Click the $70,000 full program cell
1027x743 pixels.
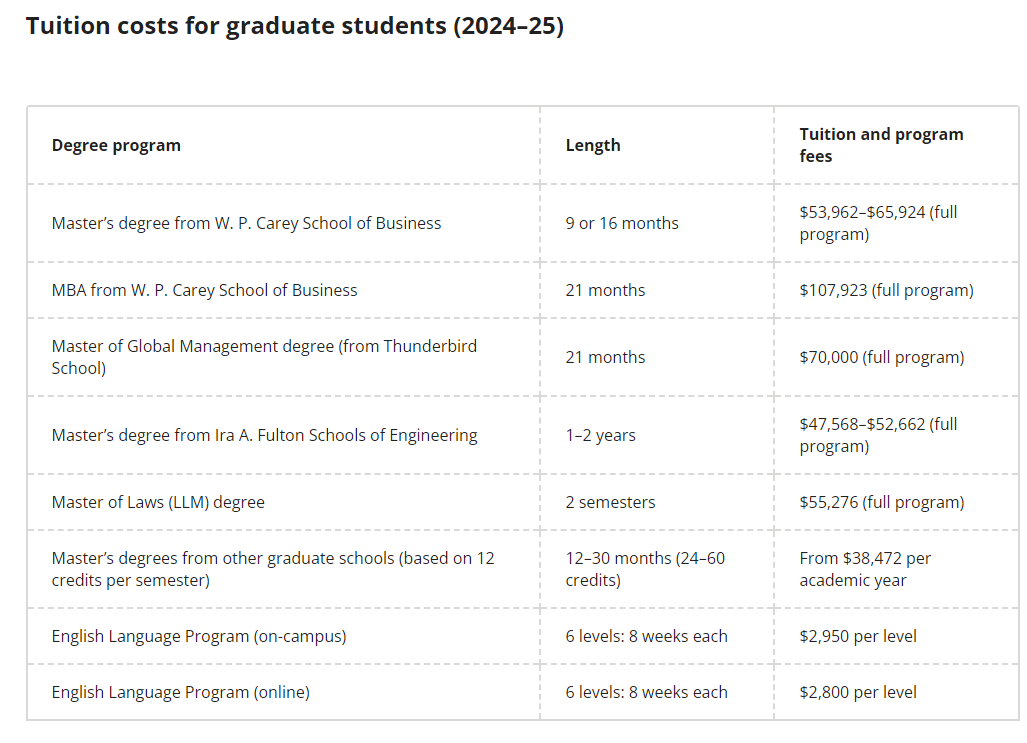[881, 357]
